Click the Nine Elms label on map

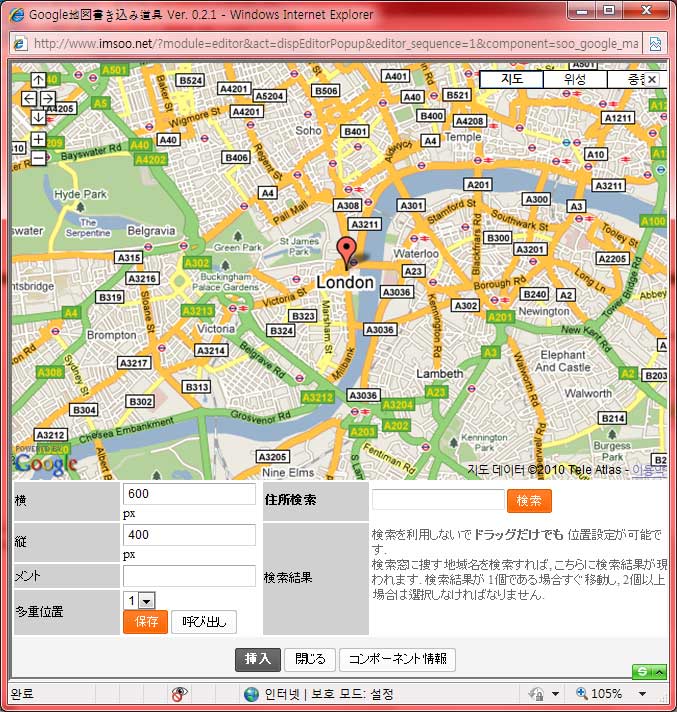coord(288,473)
